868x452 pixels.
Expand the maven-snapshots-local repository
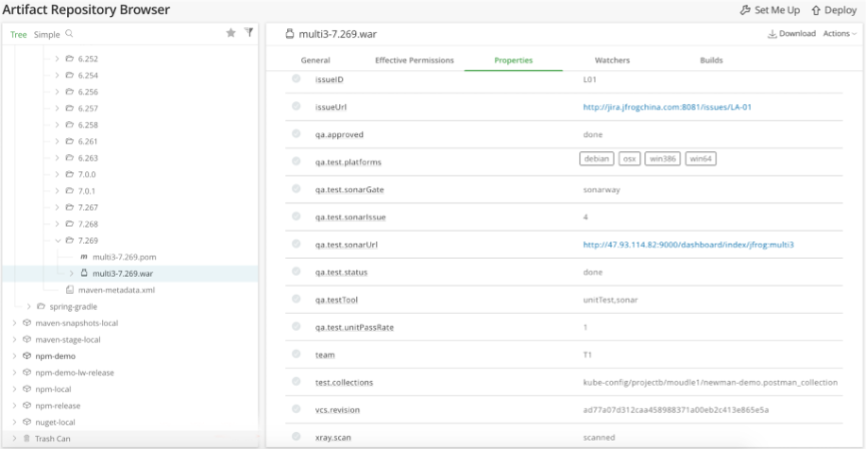[x=14, y=323]
